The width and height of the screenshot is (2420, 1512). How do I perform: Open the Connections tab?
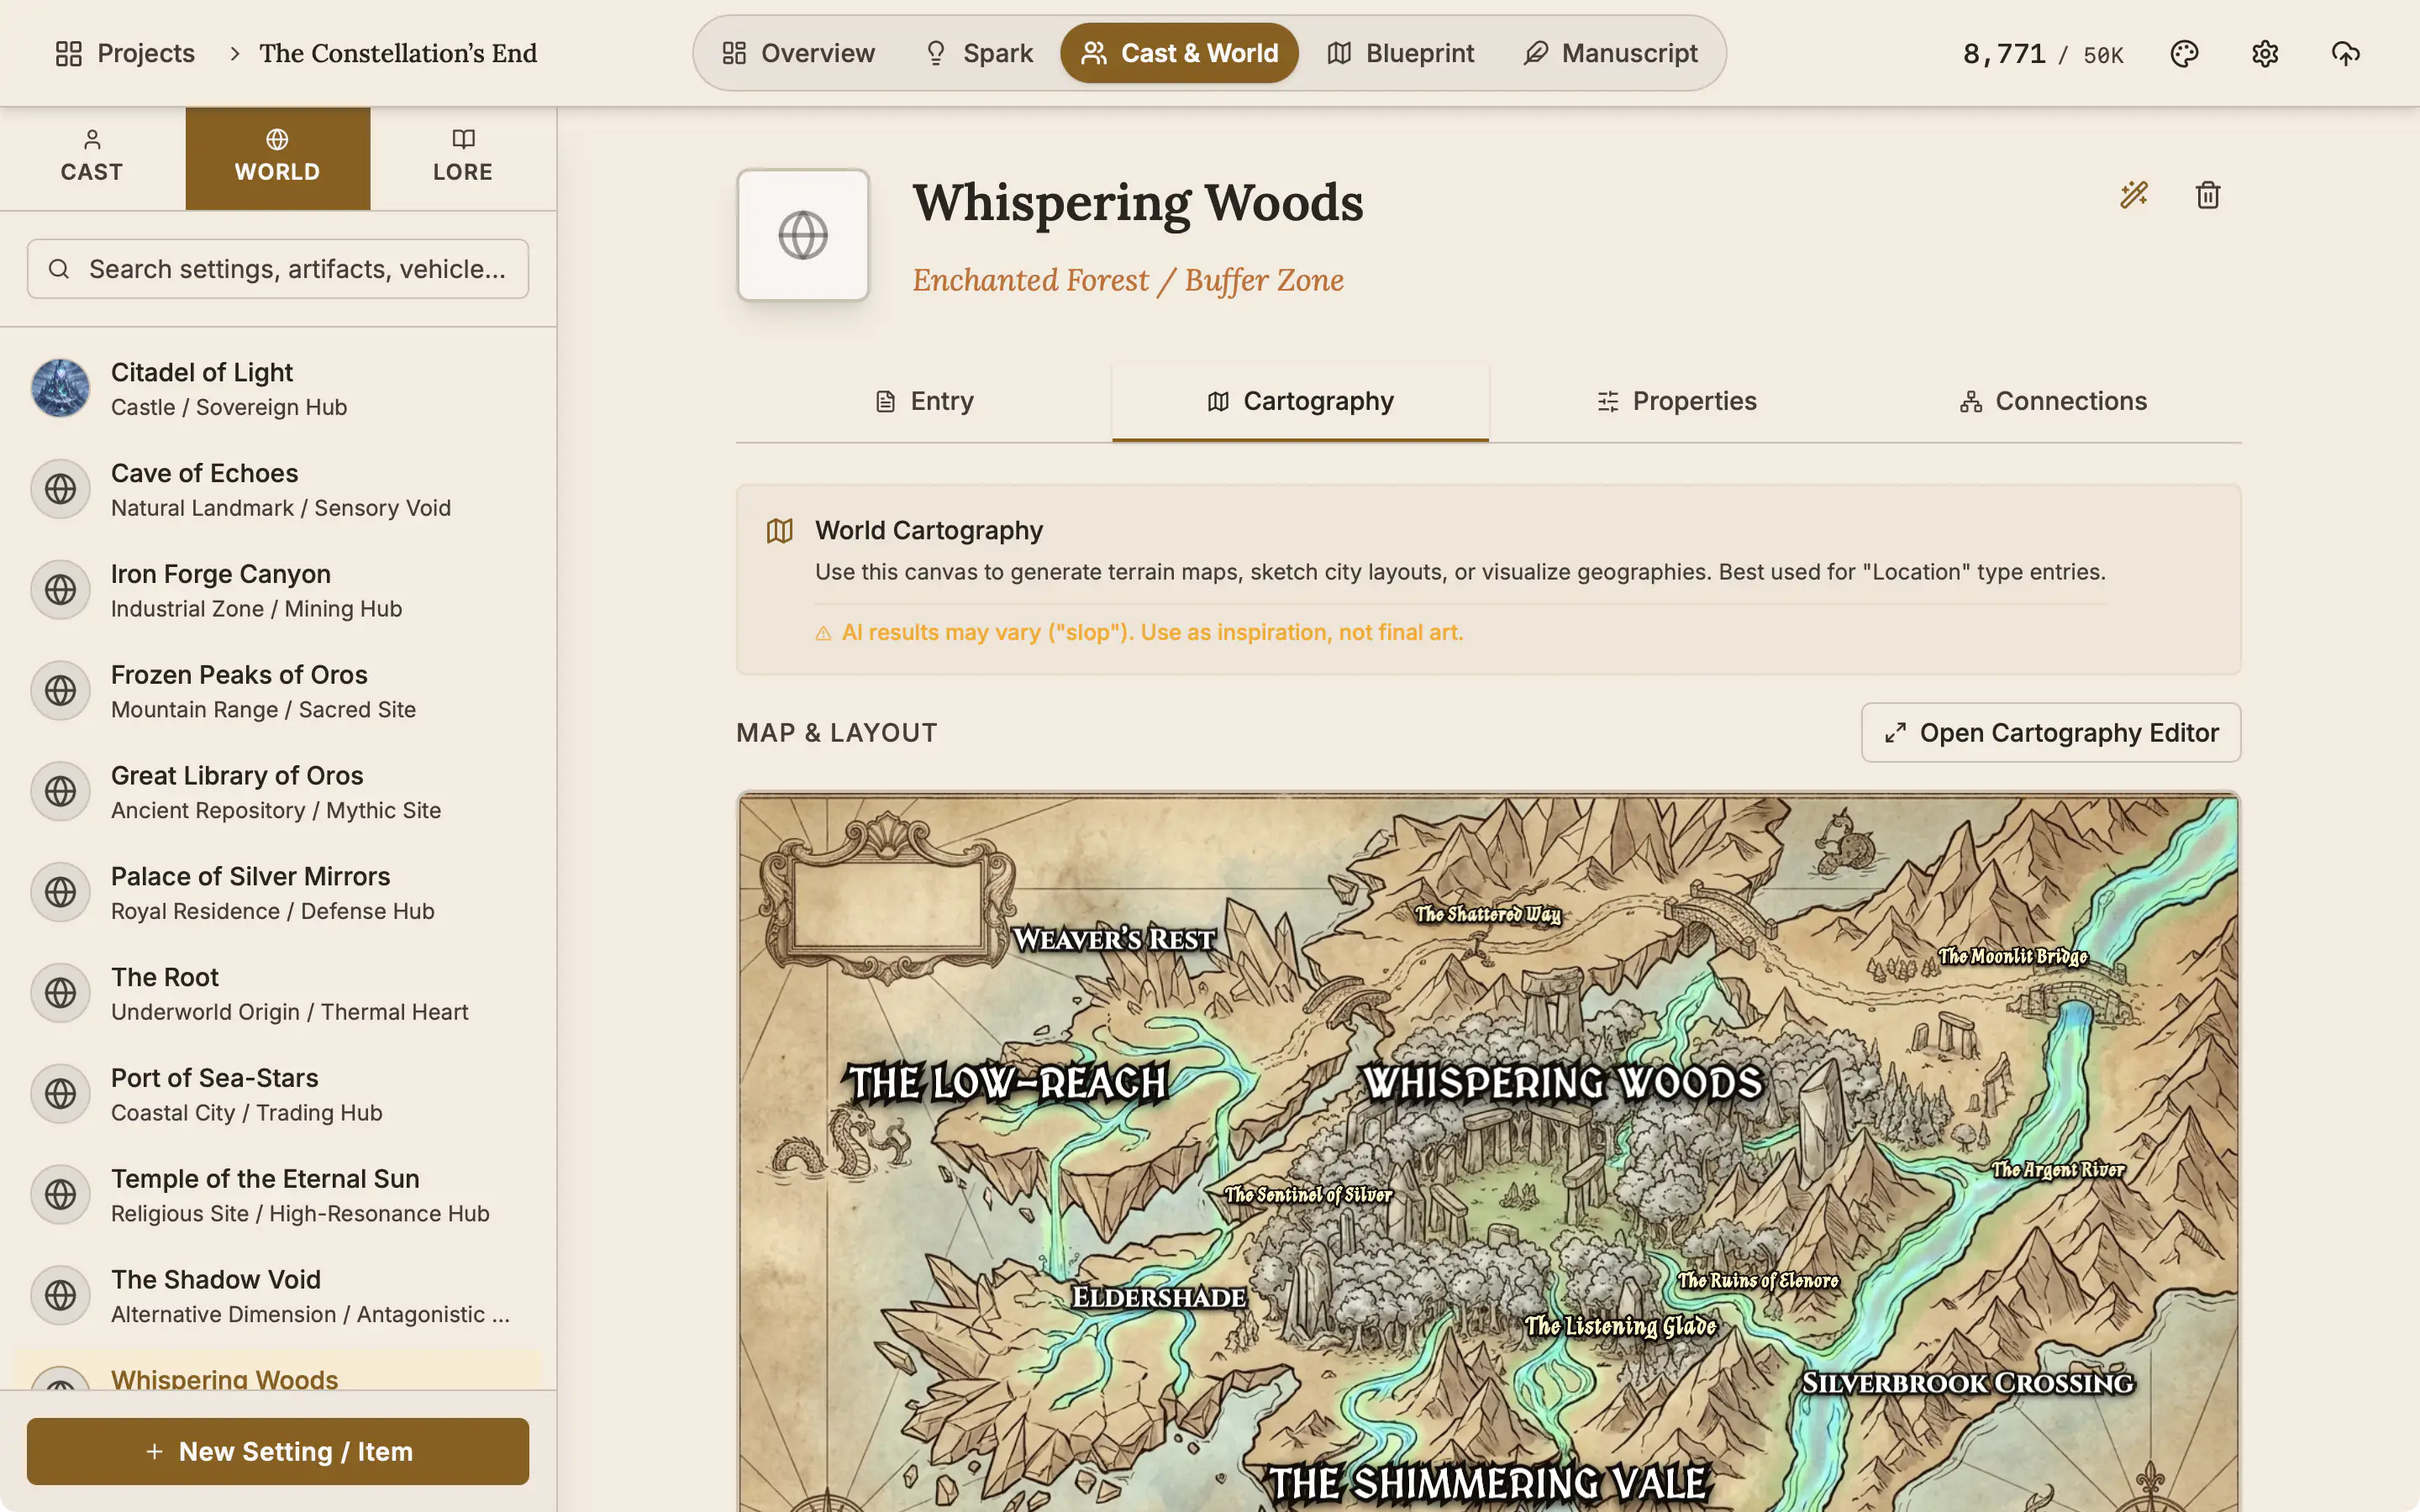(x=2053, y=402)
